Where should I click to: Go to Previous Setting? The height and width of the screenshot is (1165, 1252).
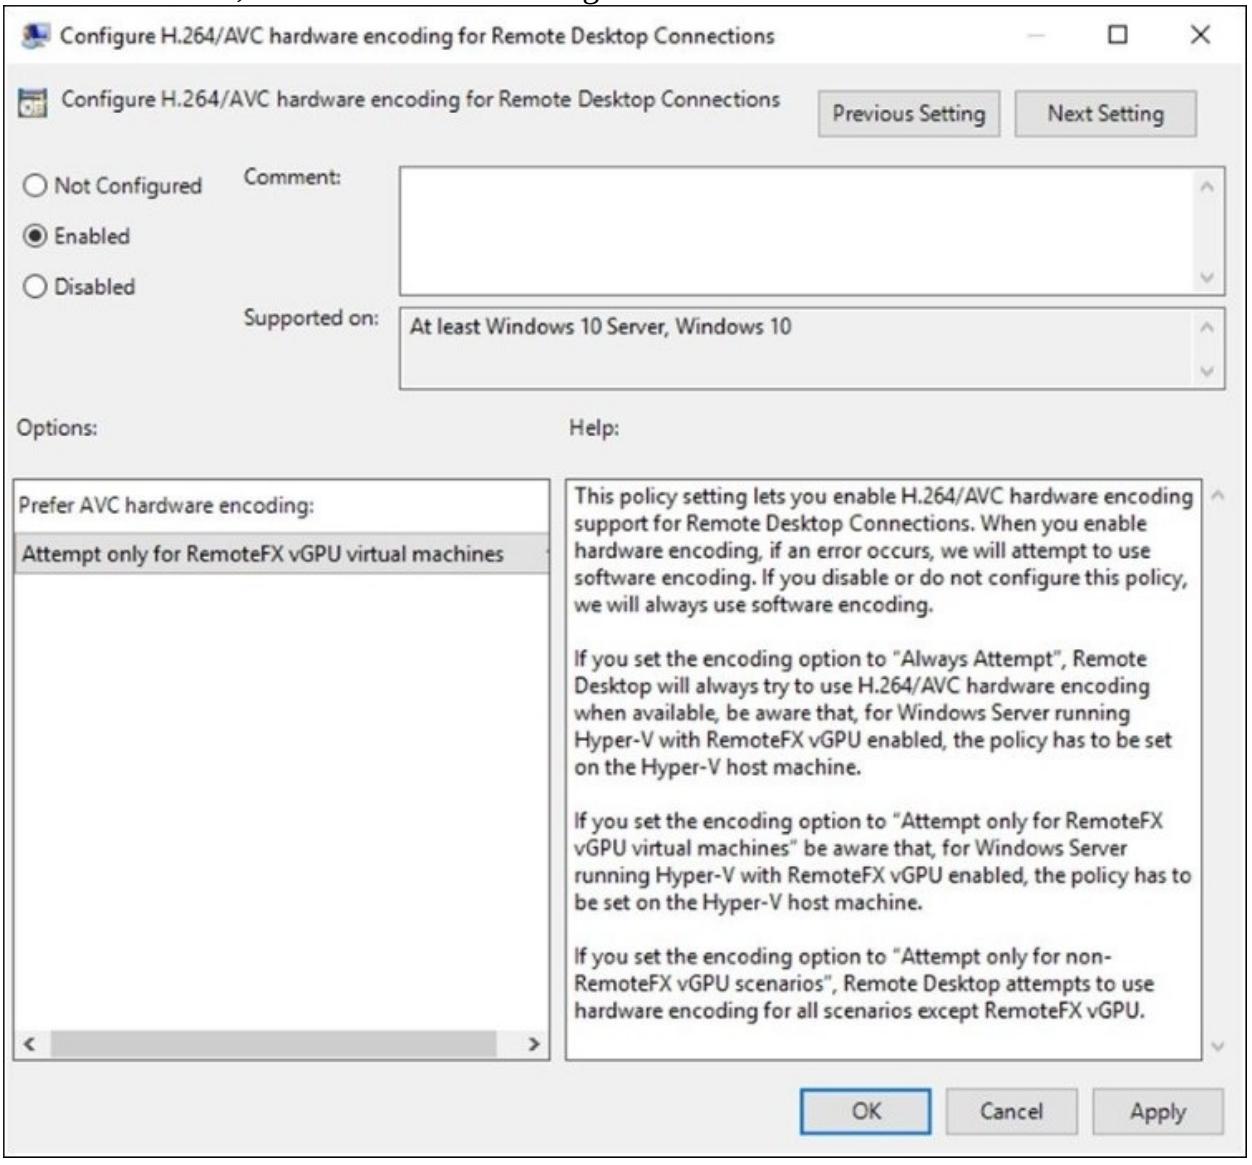pos(909,114)
